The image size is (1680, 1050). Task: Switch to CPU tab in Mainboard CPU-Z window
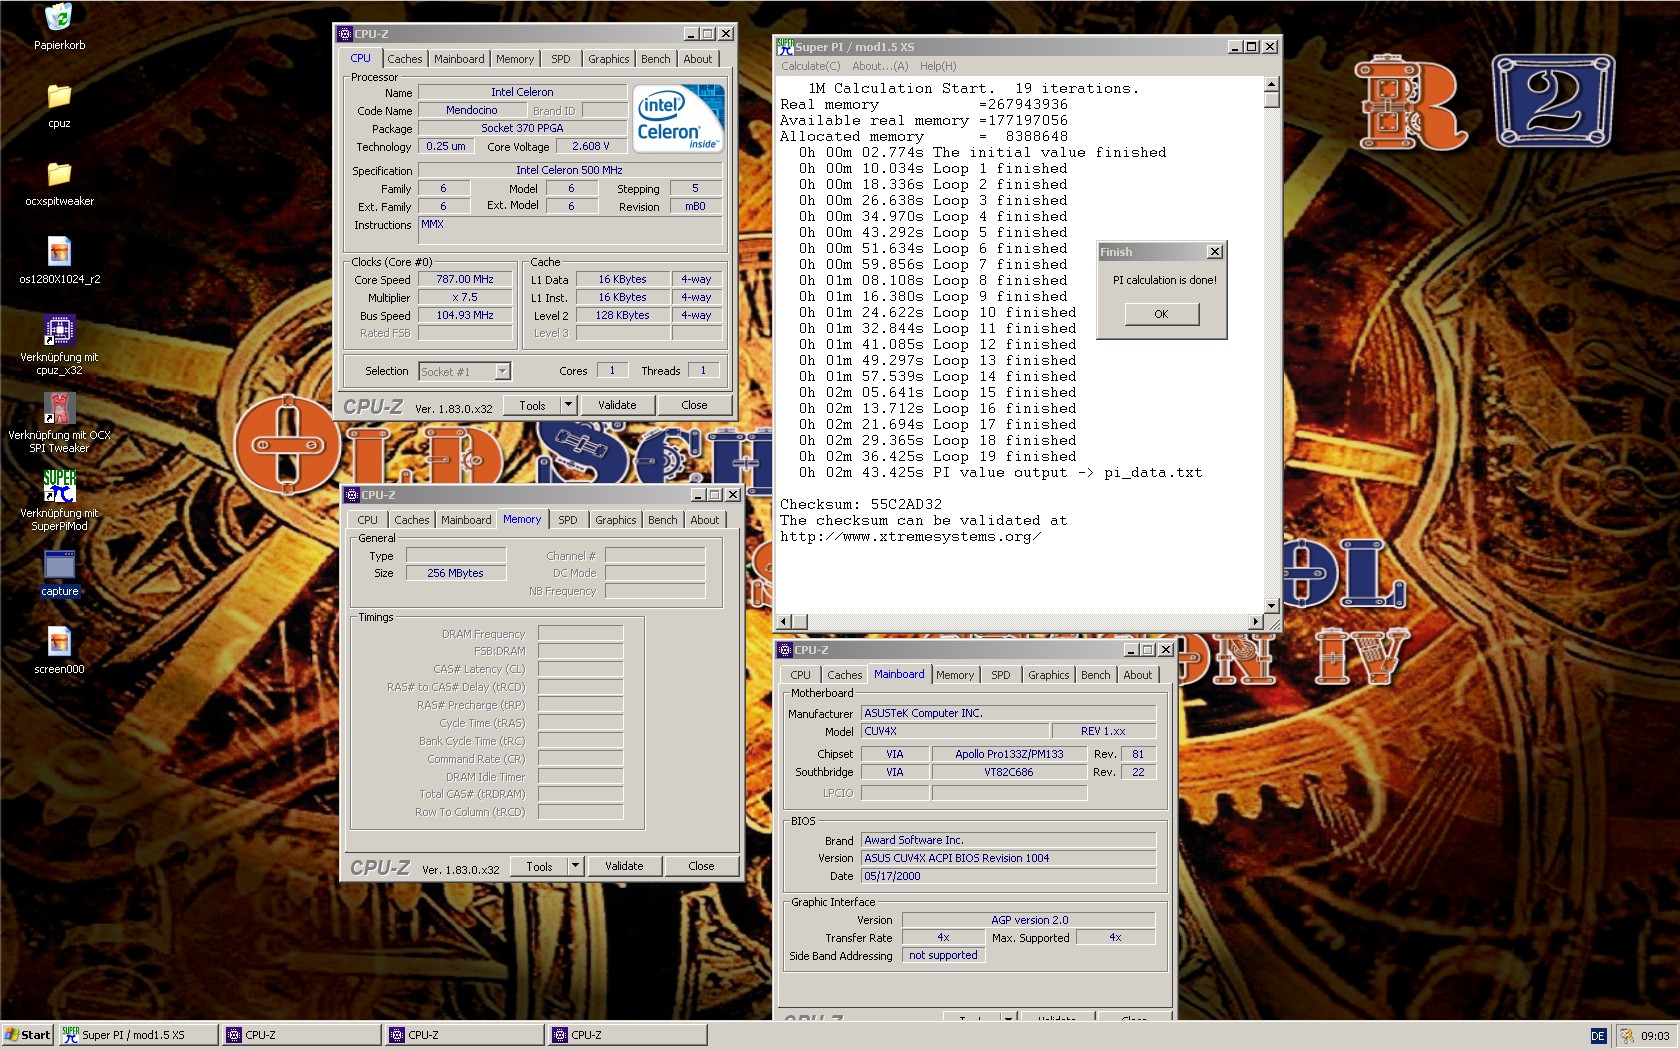(x=800, y=675)
